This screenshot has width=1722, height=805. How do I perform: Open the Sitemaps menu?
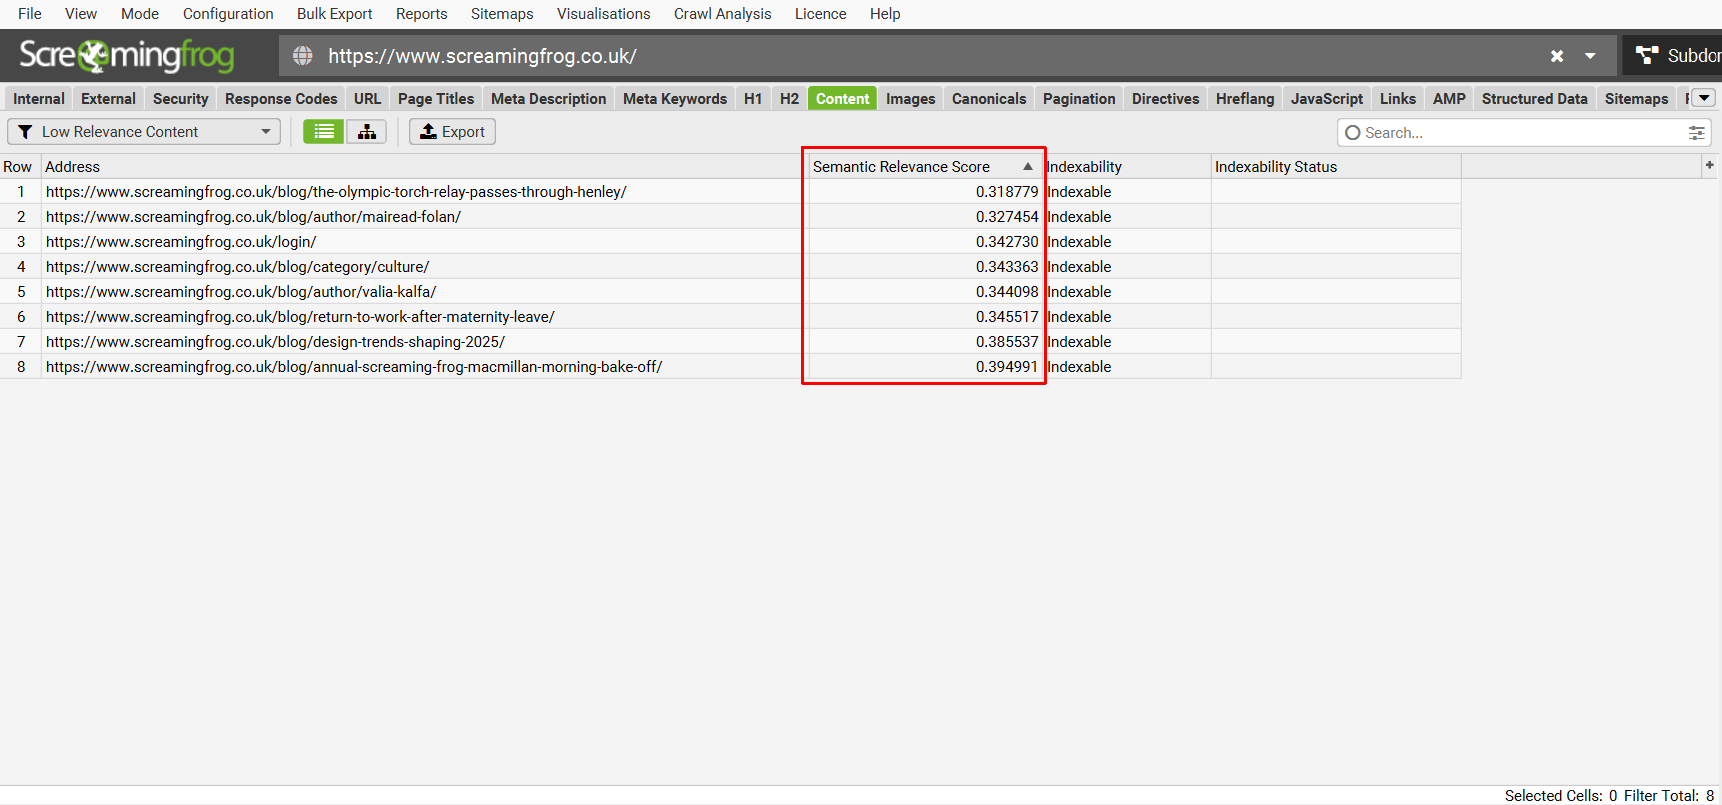[x=502, y=14]
